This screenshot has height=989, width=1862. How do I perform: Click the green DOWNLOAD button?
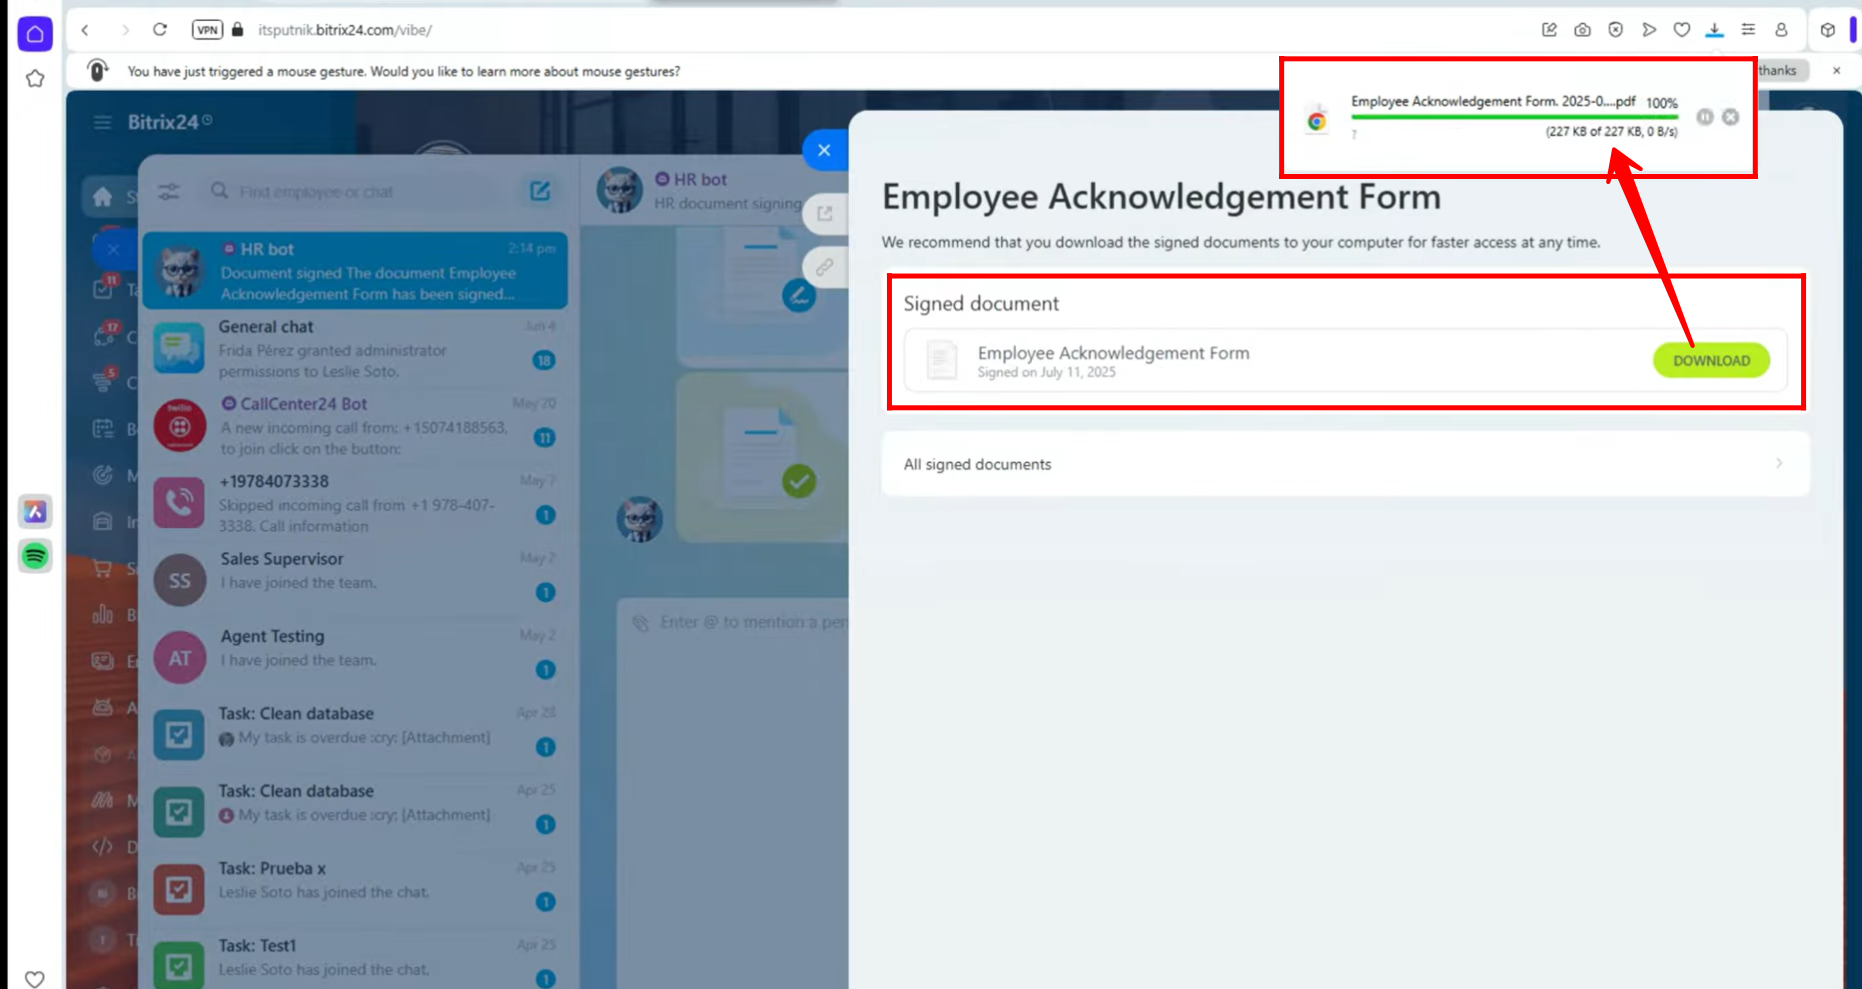coord(1711,361)
